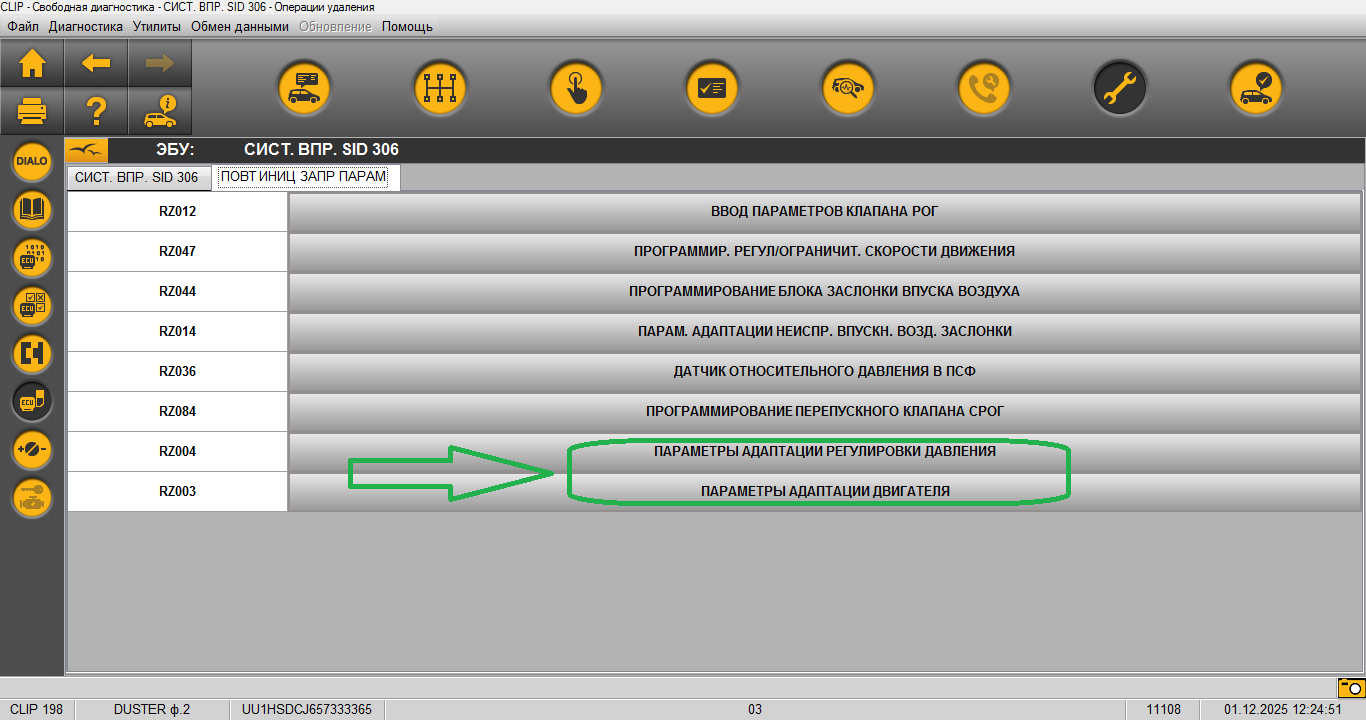
Task: Select the wrench repair icon
Action: click(1119, 88)
